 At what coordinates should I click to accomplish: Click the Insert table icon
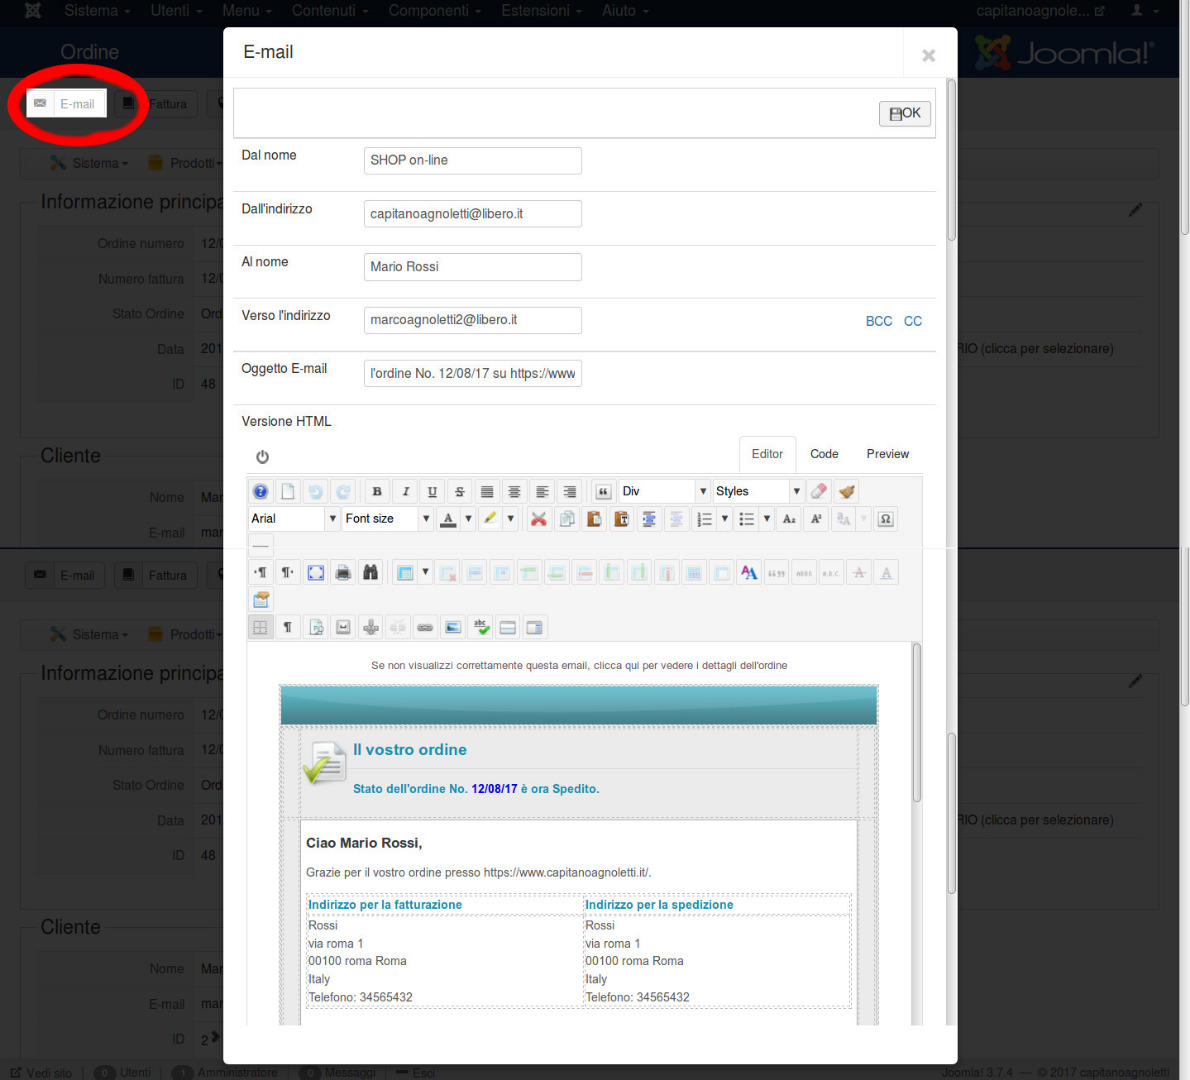405,573
